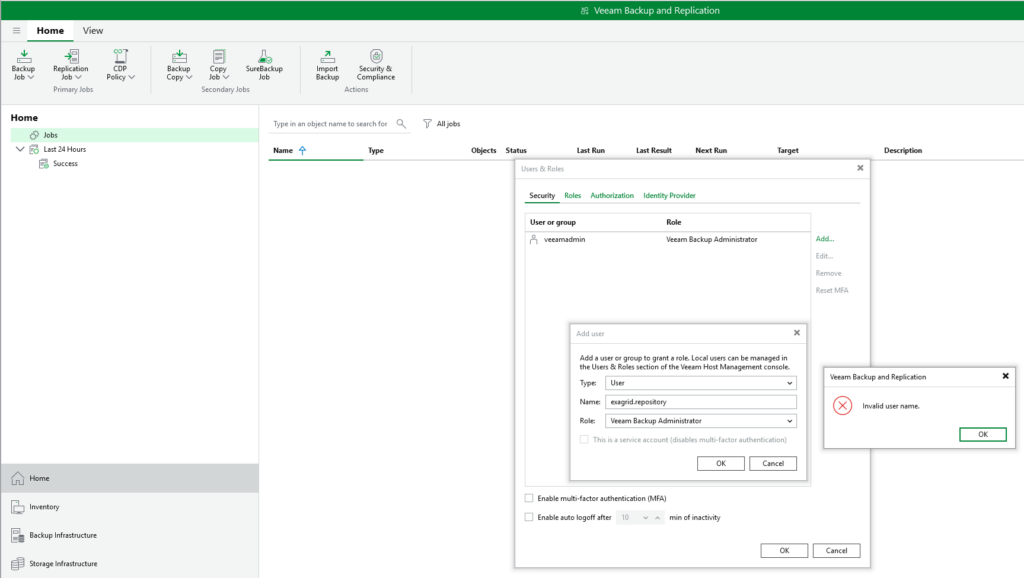The image size is (1024, 578).
Task: Switch to the Identity Provider tab
Action: (x=669, y=196)
